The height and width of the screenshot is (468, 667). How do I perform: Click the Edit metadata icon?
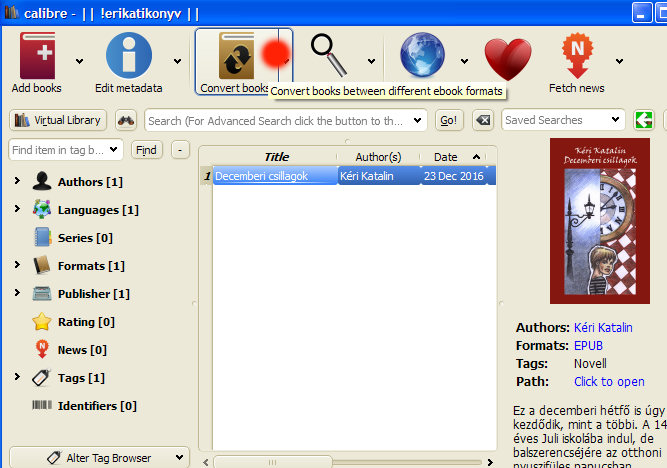(x=128, y=55)
